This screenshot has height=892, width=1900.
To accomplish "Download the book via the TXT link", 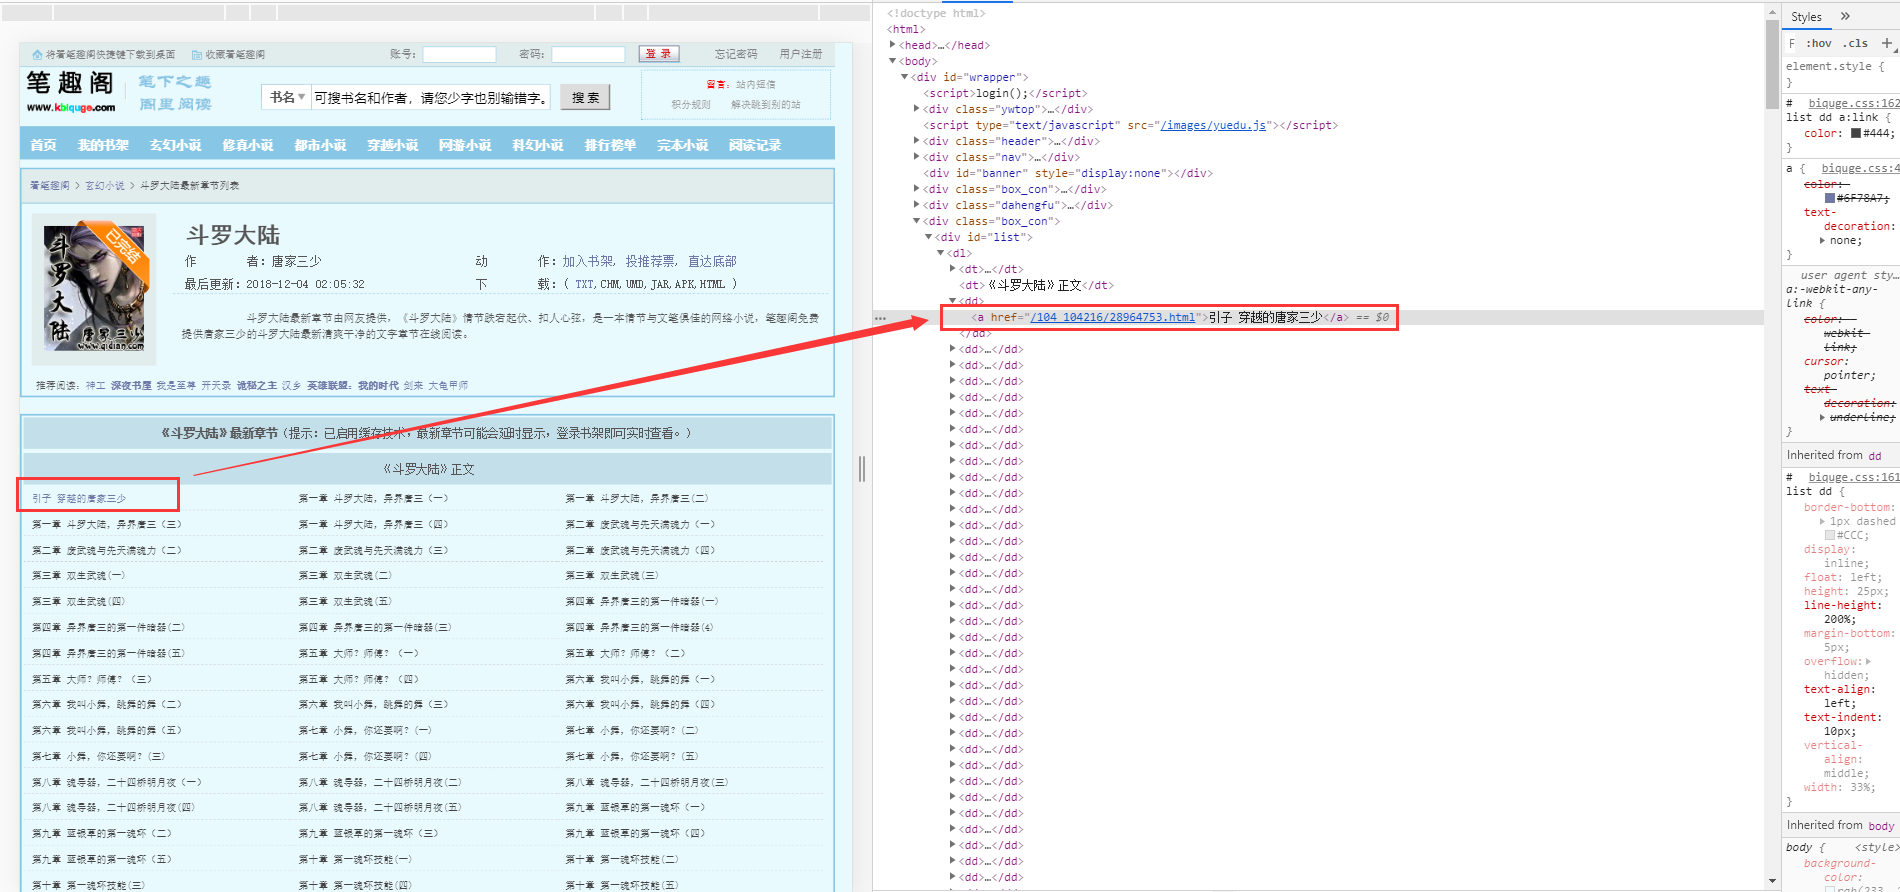I will click(584, 284).
